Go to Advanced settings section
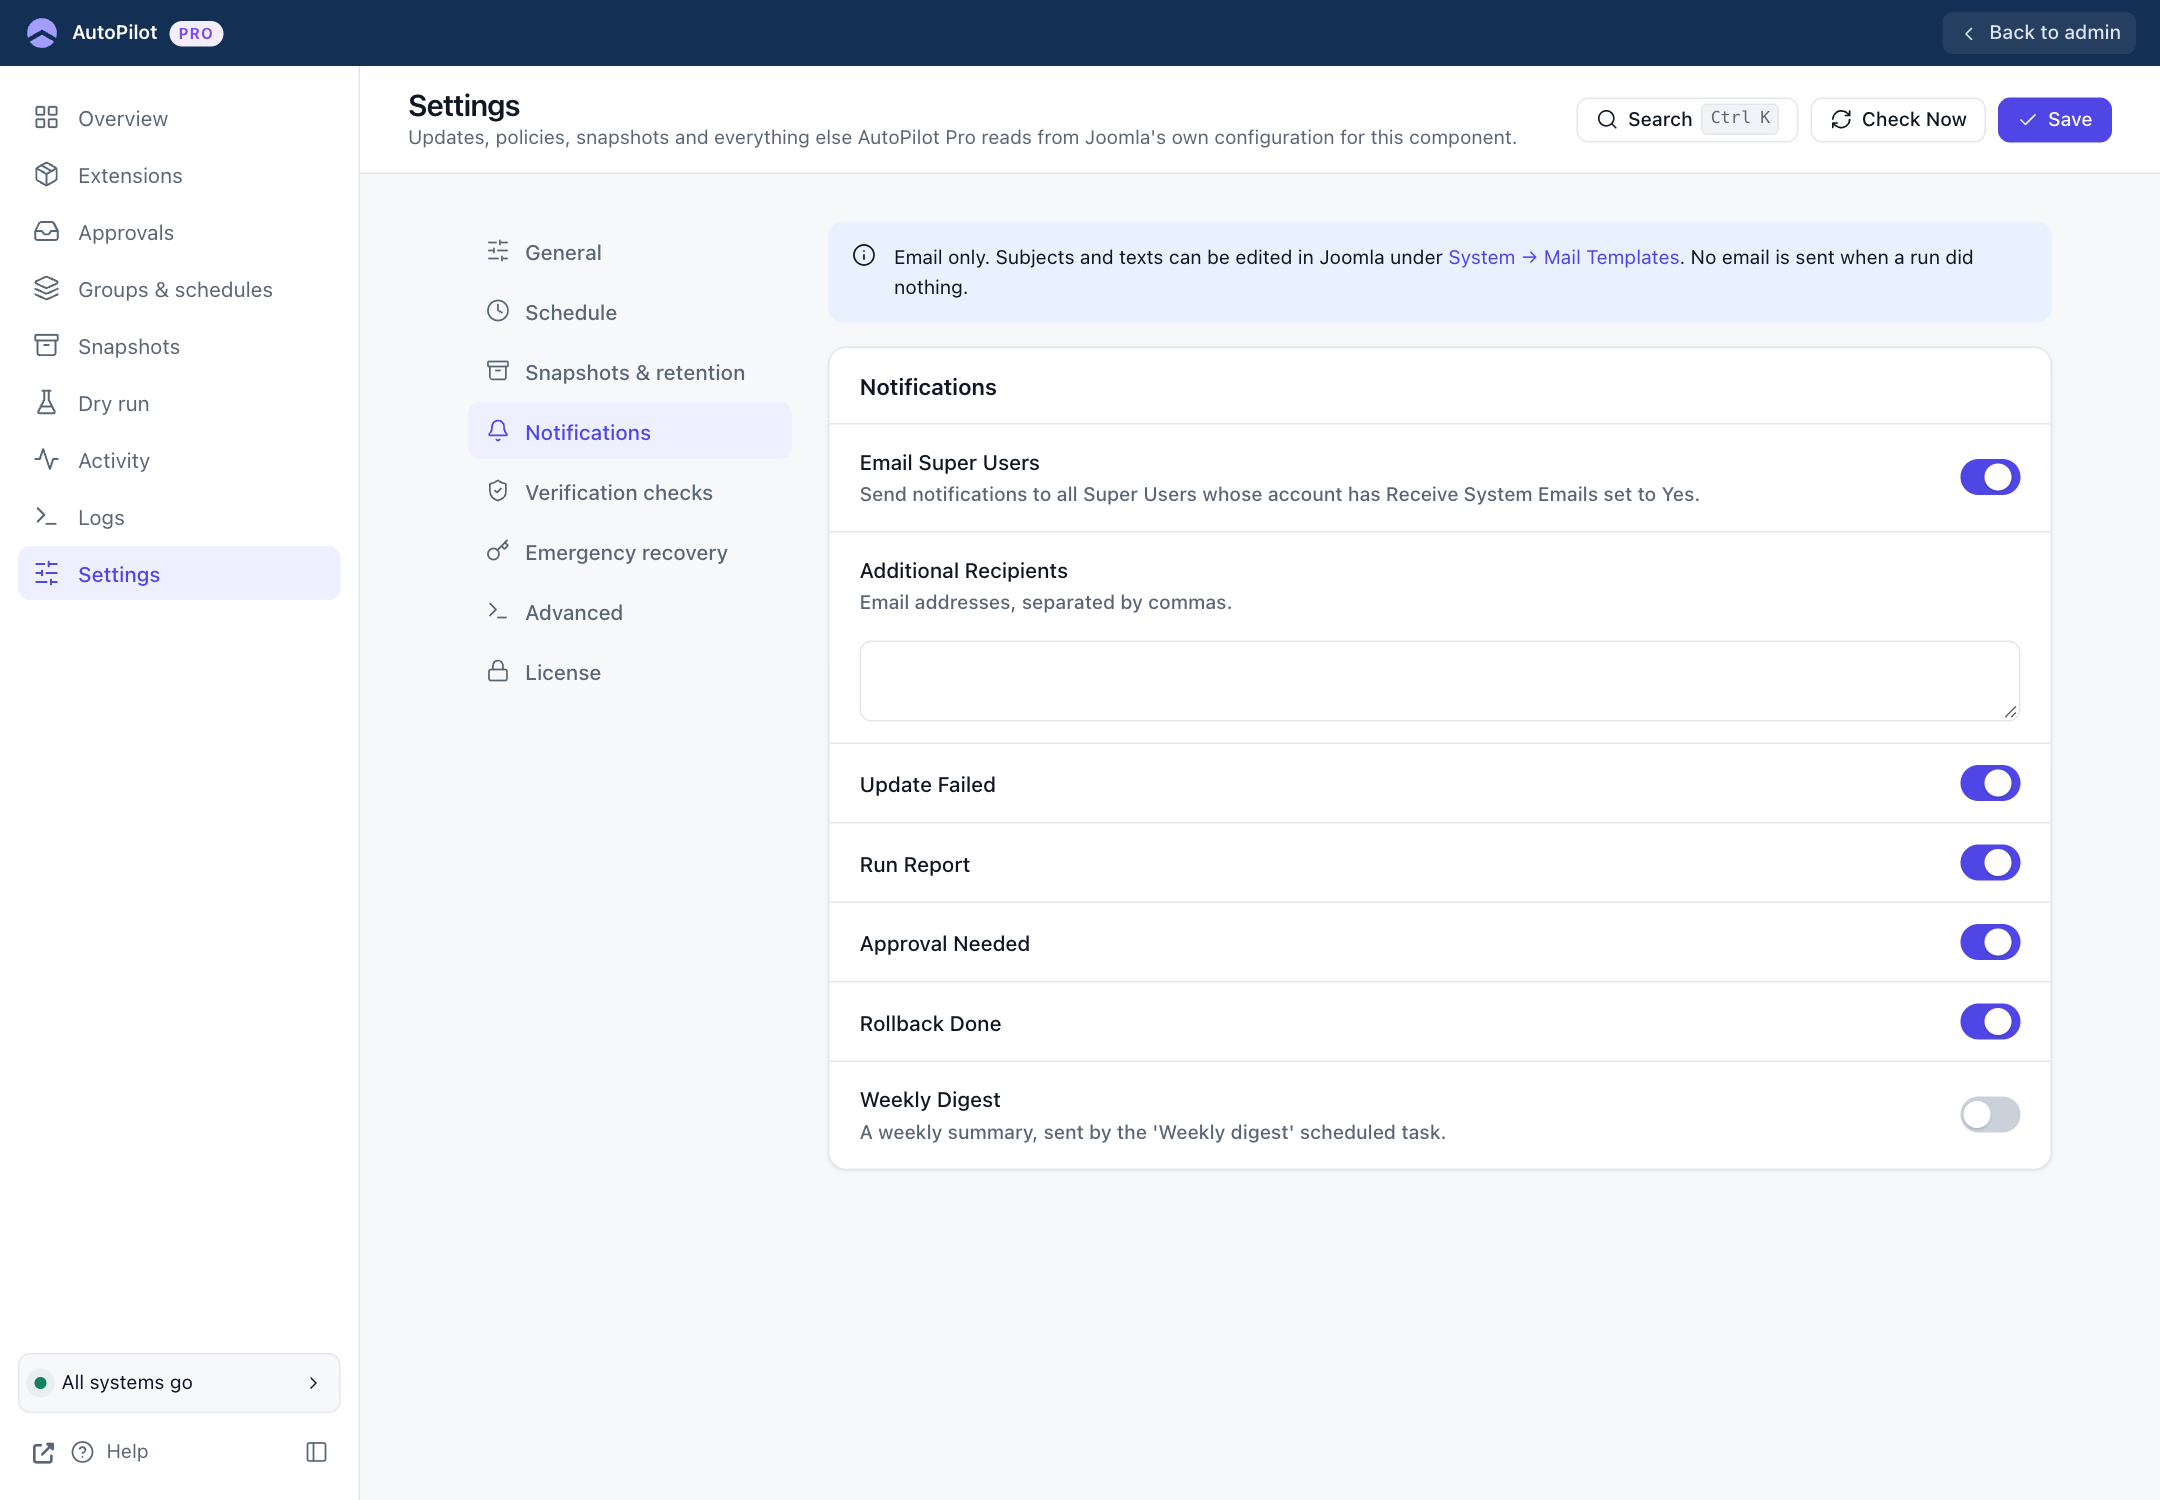Viewport: 2160px width, 1500px height. point(630,612)
